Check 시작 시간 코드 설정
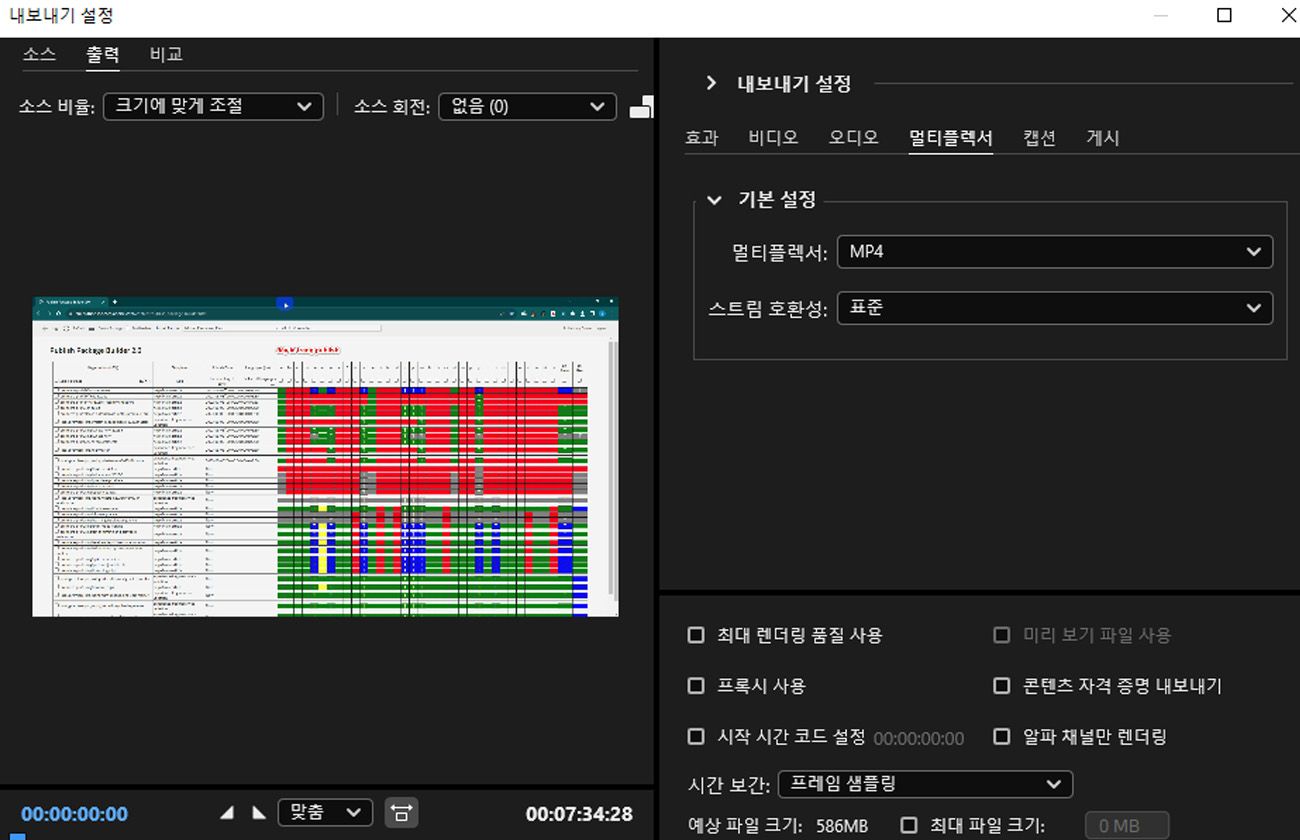1300x840 pixels. [x=696, y=736]
